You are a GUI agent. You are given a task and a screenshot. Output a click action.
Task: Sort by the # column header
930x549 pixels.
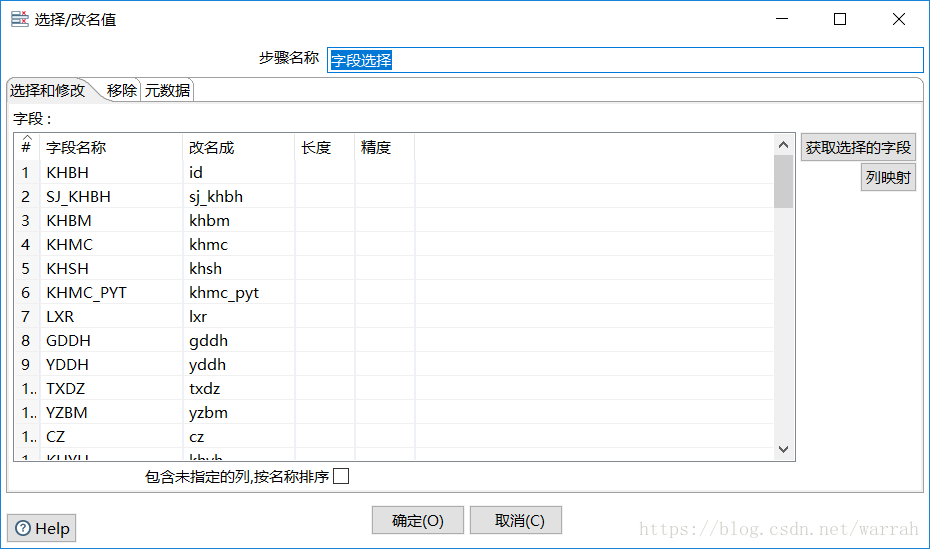point(26,146)
